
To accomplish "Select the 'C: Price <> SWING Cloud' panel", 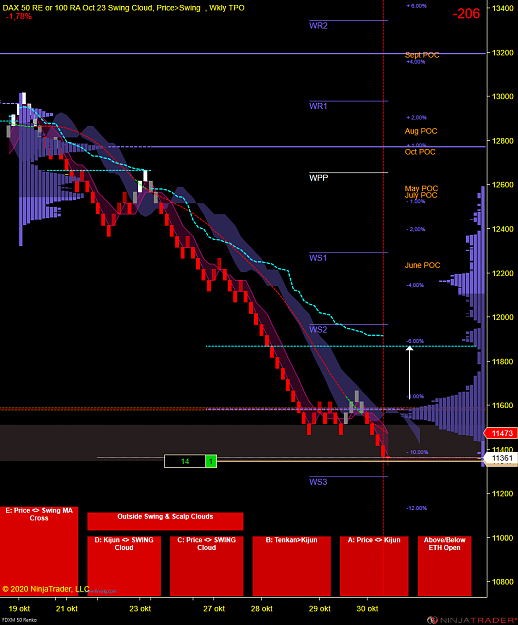I will (206, 566).
